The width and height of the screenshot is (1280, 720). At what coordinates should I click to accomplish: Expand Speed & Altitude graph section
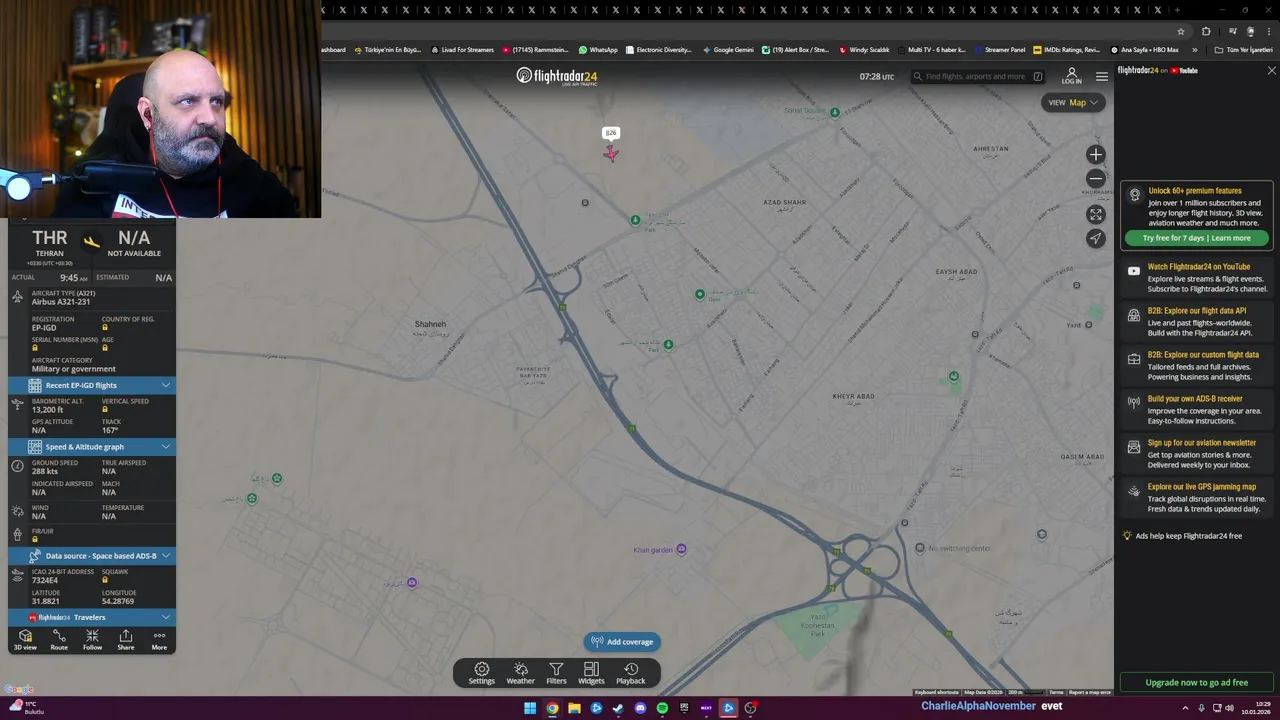click(x=92, y=447)
